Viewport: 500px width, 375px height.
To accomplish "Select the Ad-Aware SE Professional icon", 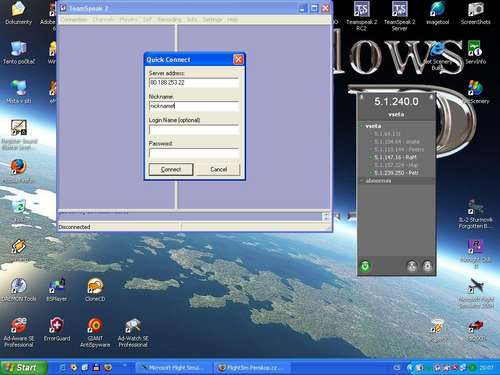I will (18, 332).
